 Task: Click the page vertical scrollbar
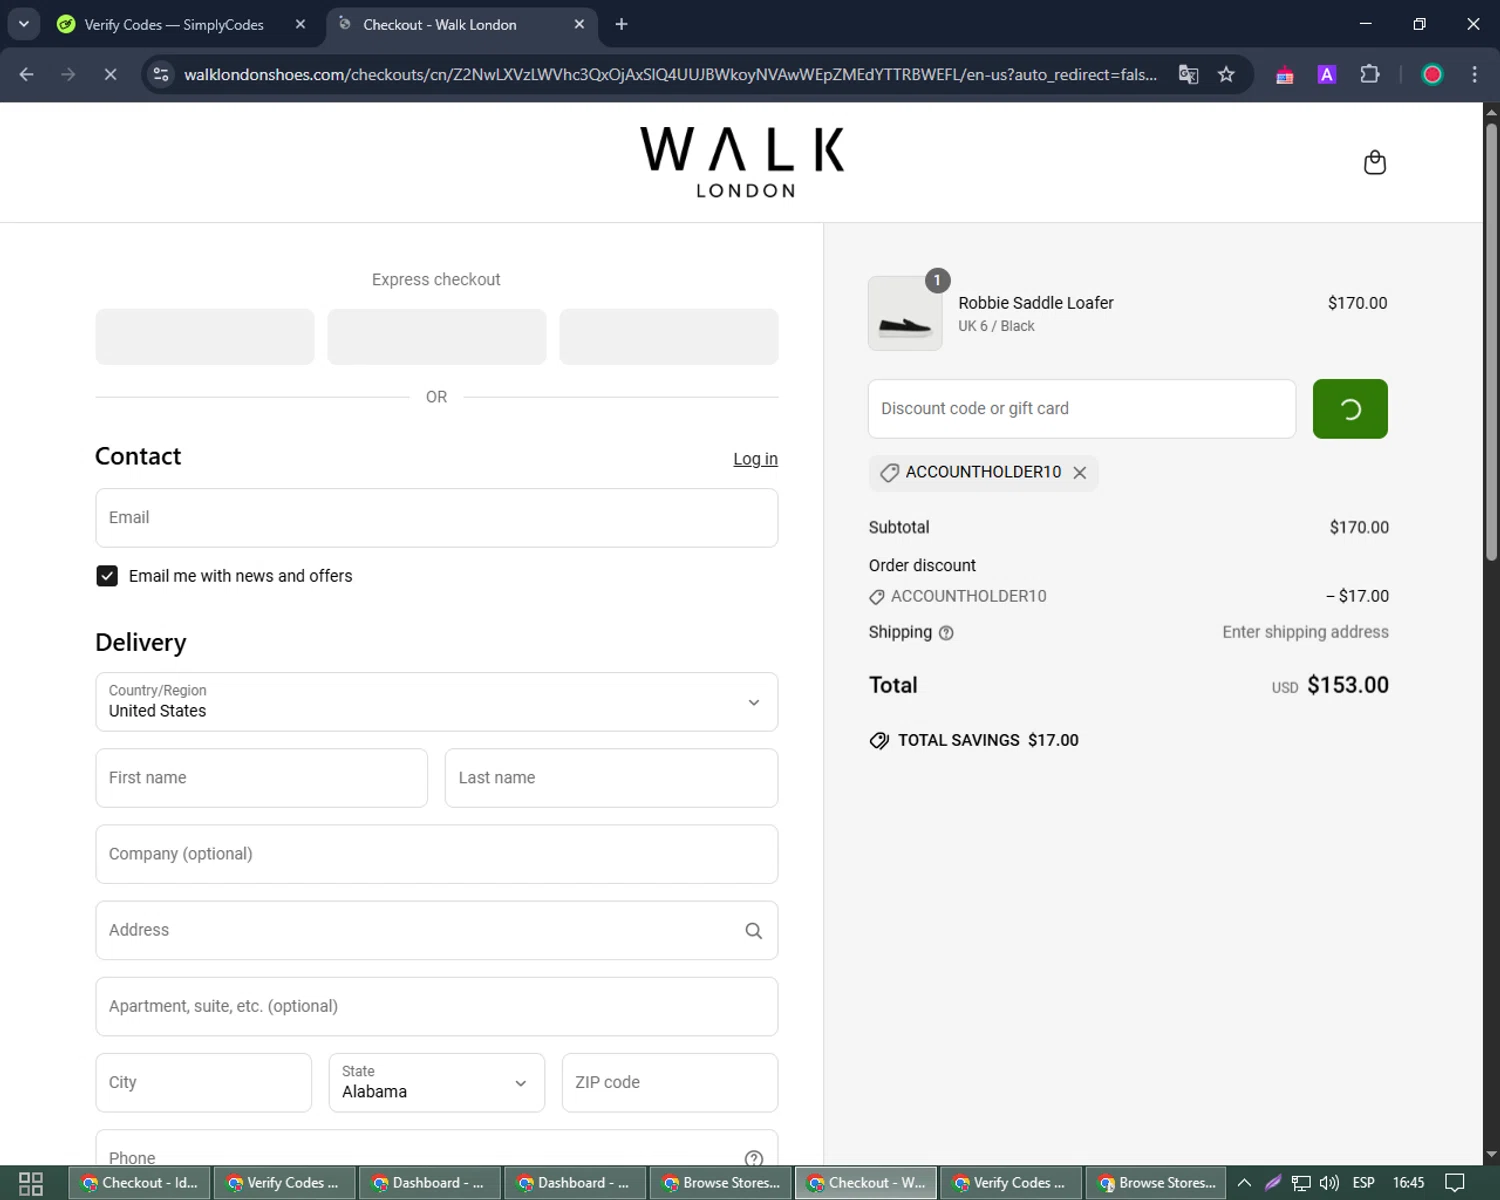coord(1491,340)
